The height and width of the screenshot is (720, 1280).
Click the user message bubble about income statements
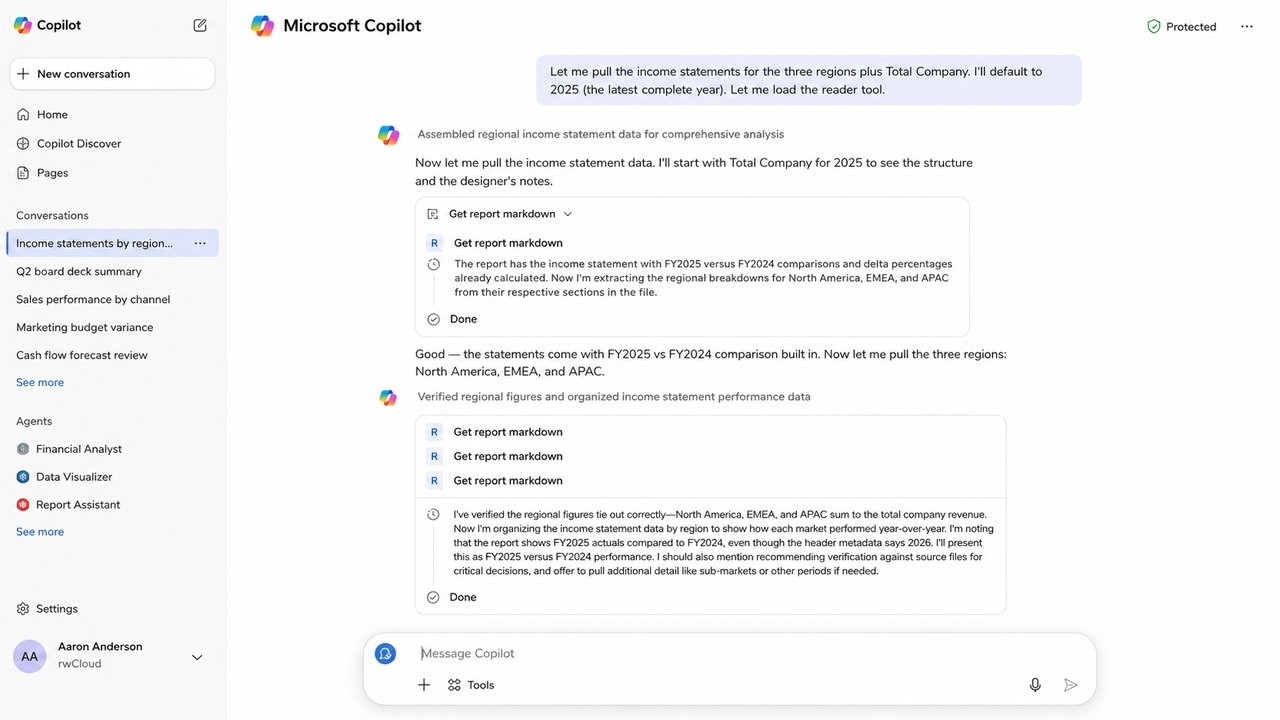click(x=809, y=80)
